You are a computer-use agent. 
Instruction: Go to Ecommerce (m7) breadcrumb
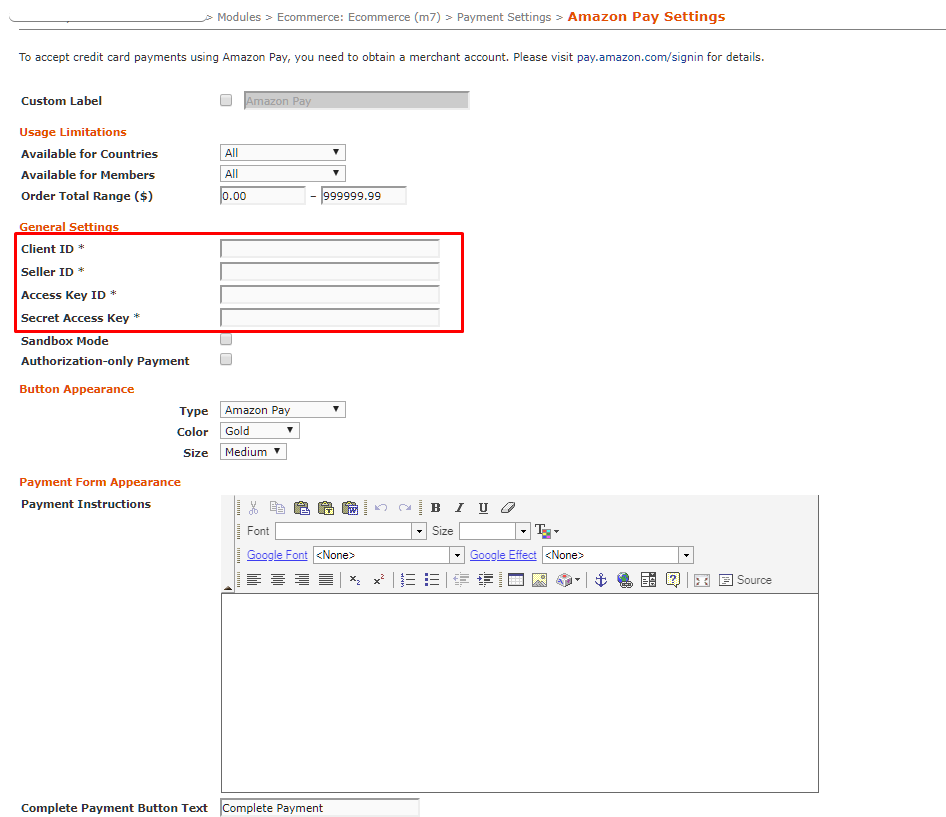[359, 17]
